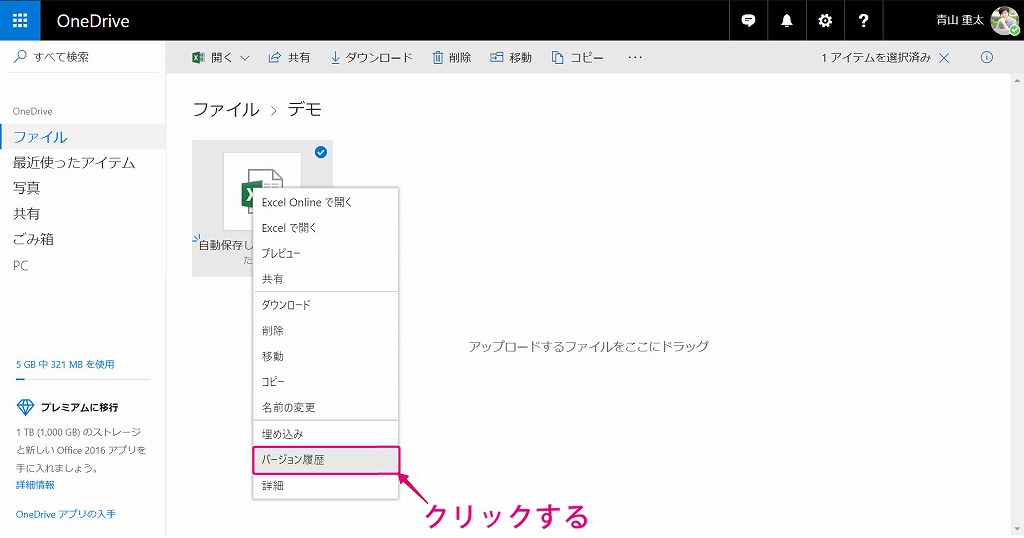Click the 削除 trash toolbar button
1024x538 pixels.
coord(451,58)
